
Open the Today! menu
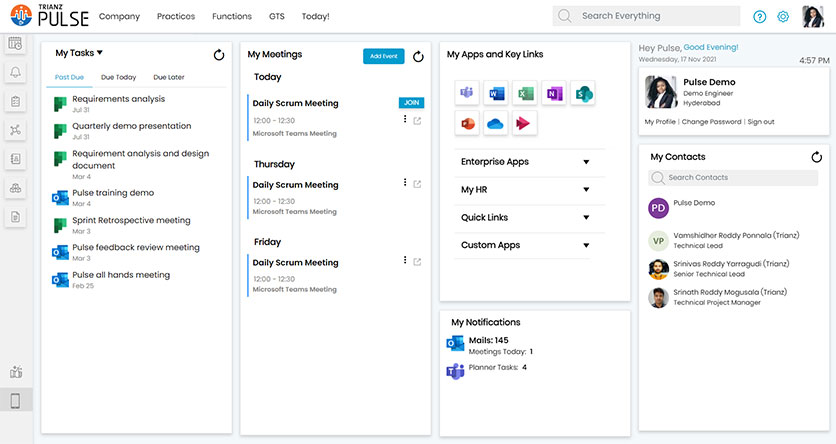pyautogui.click(x=316, y=17)
